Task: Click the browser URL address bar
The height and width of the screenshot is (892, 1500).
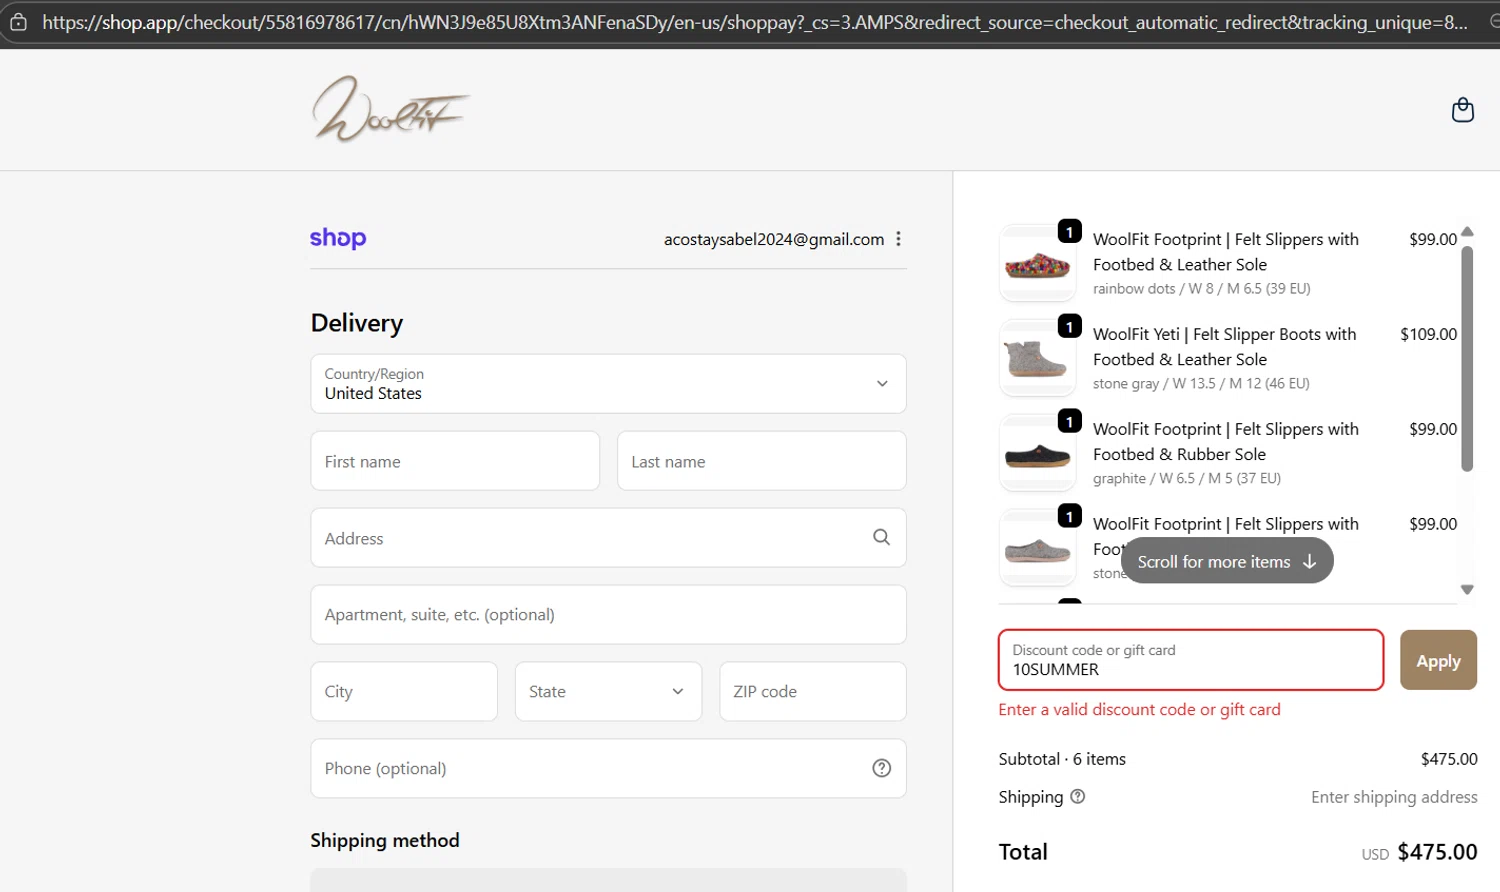Action: pyautogui.click(x=755, y=22)
